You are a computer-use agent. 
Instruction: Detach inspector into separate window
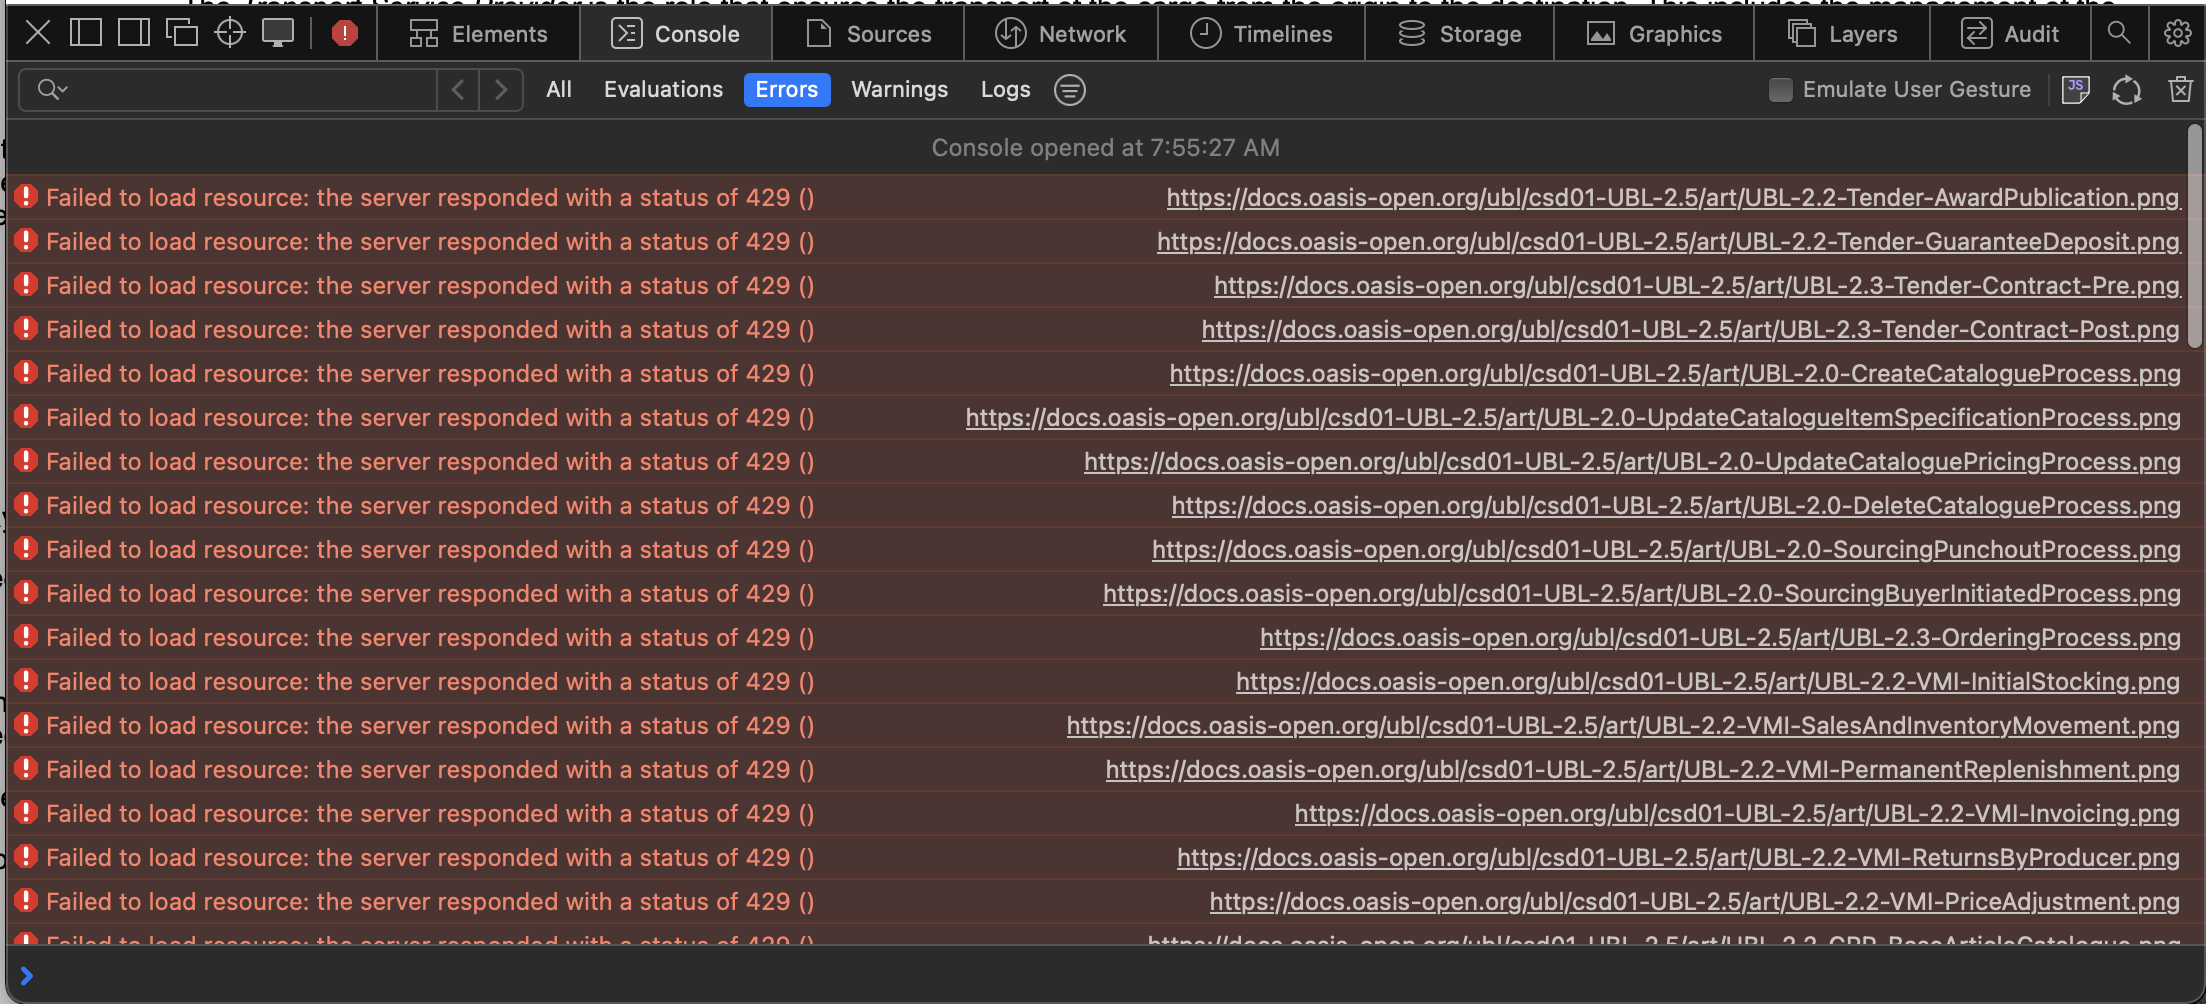tap(182, 33)
